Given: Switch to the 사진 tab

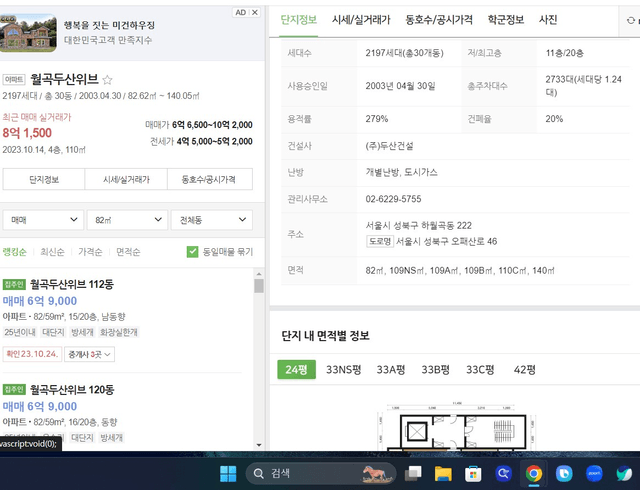Looking at the screenshot, I should tap(548, 20).
